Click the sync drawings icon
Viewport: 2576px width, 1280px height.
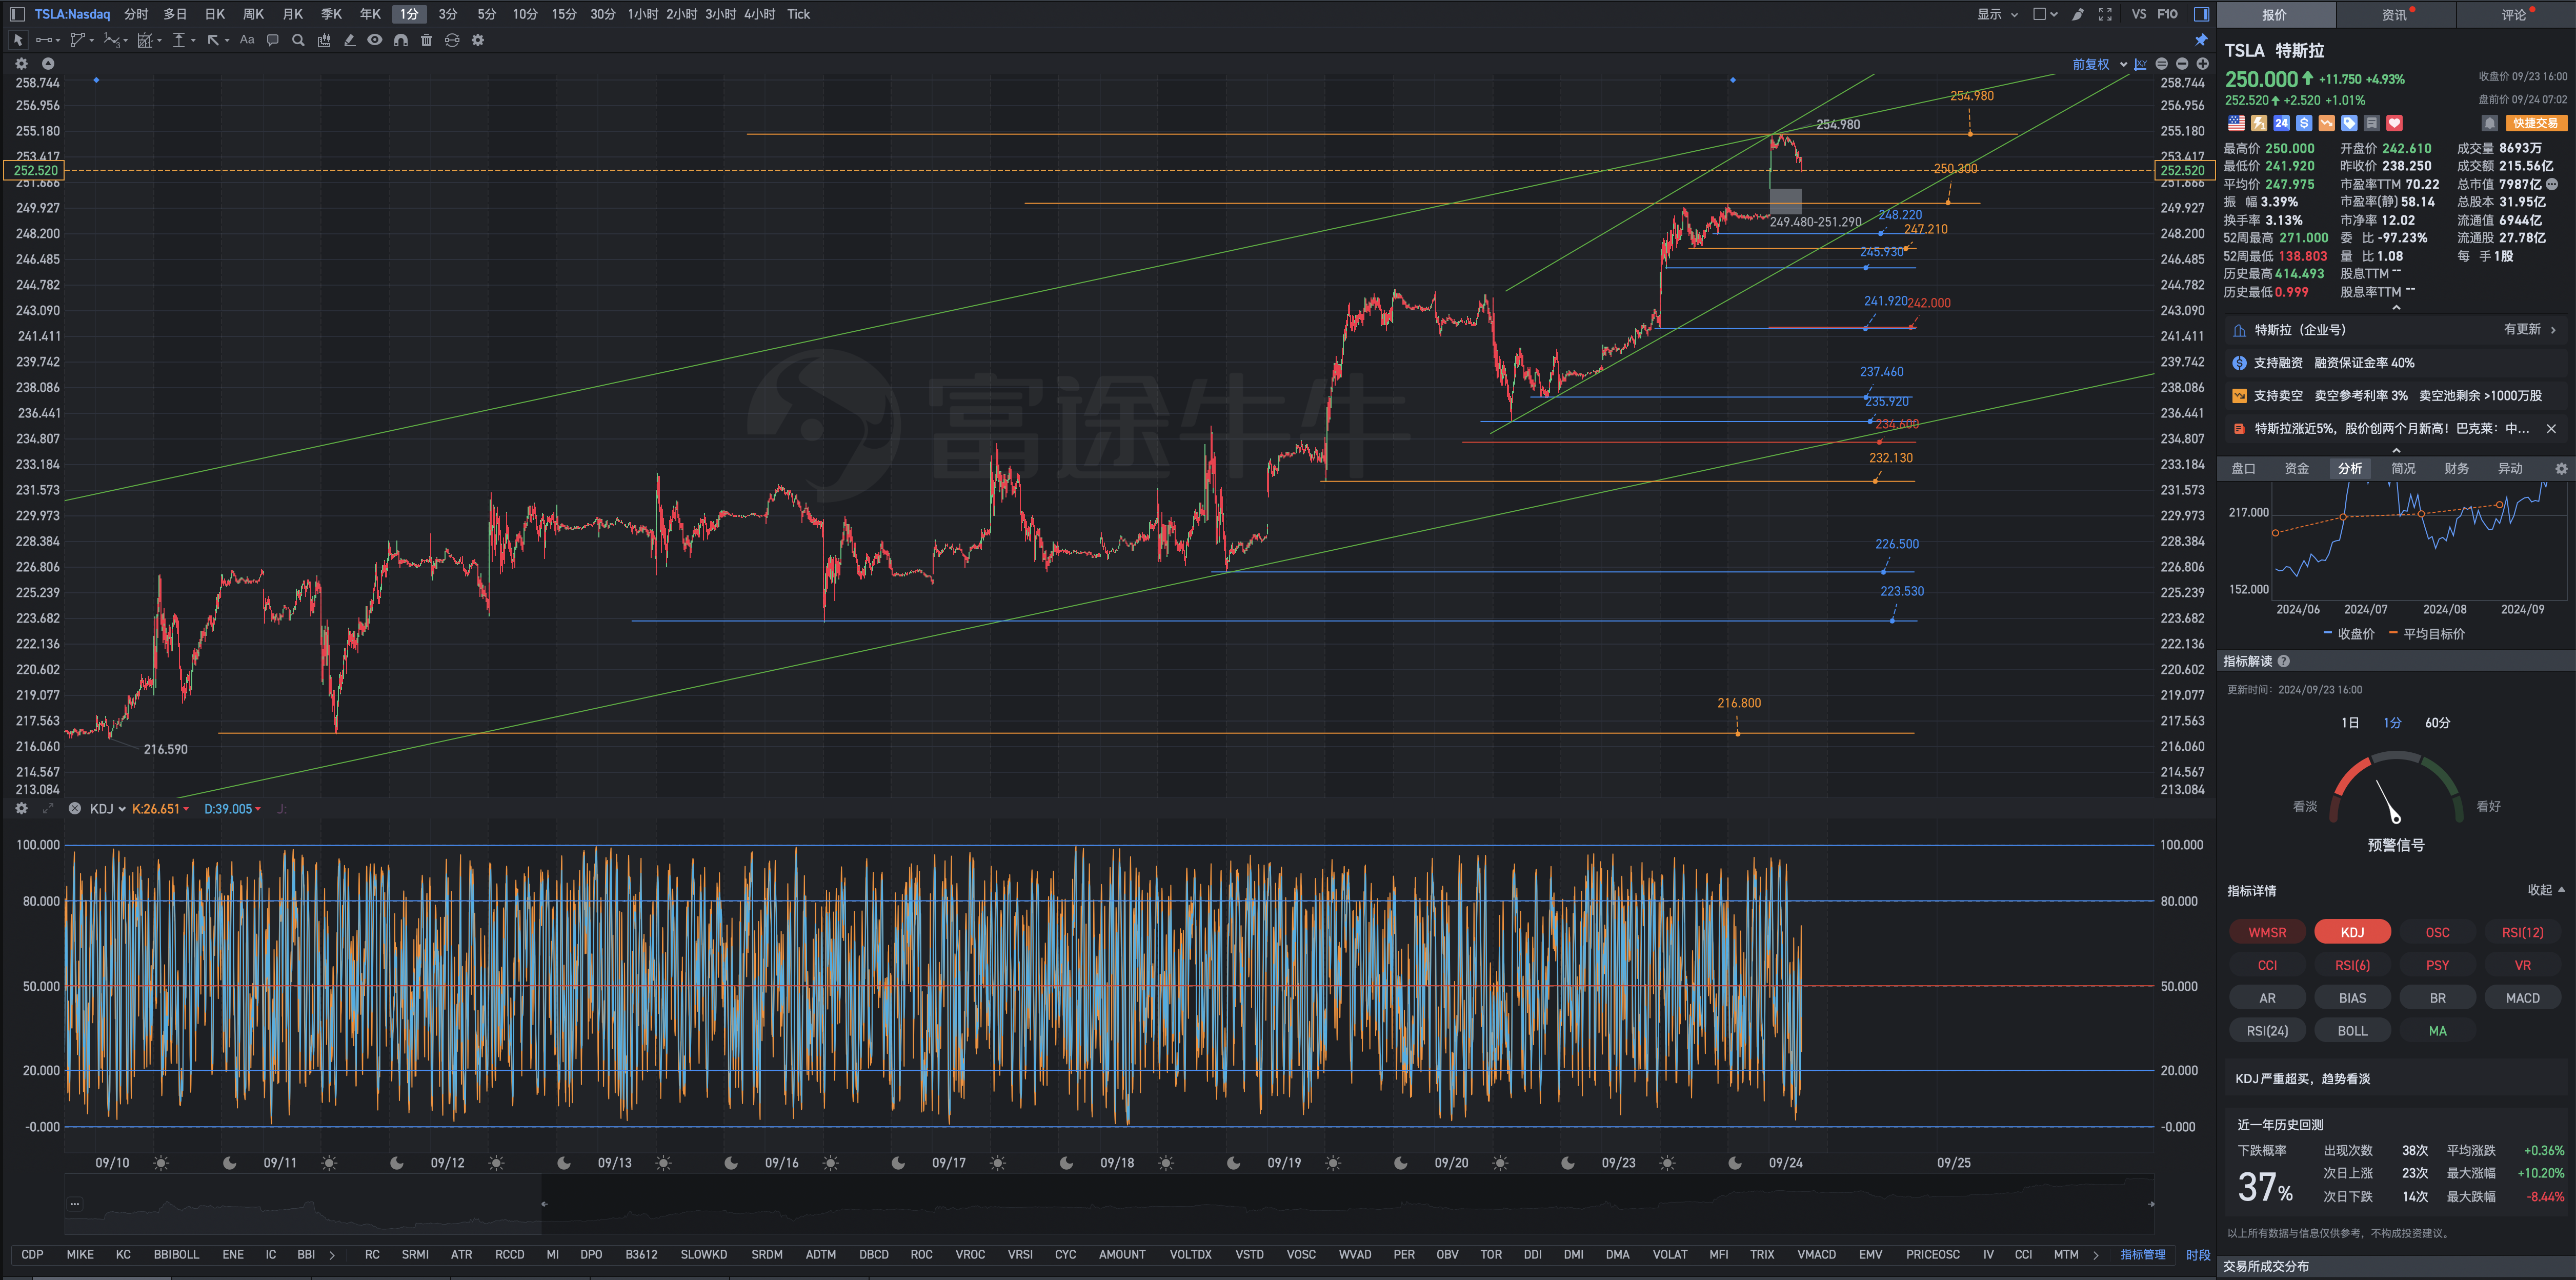pyautogui.click(x=452, y=40)
